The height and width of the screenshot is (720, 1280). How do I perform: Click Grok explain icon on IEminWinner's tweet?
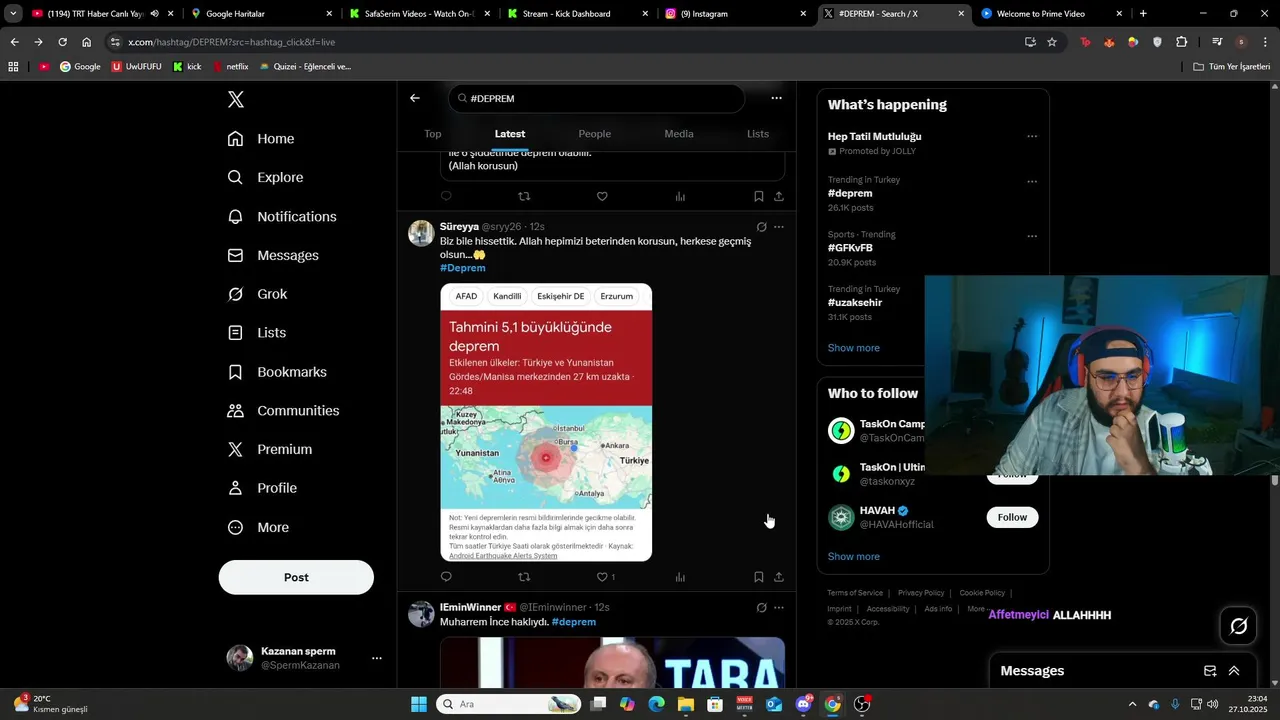tap(761, 607)
